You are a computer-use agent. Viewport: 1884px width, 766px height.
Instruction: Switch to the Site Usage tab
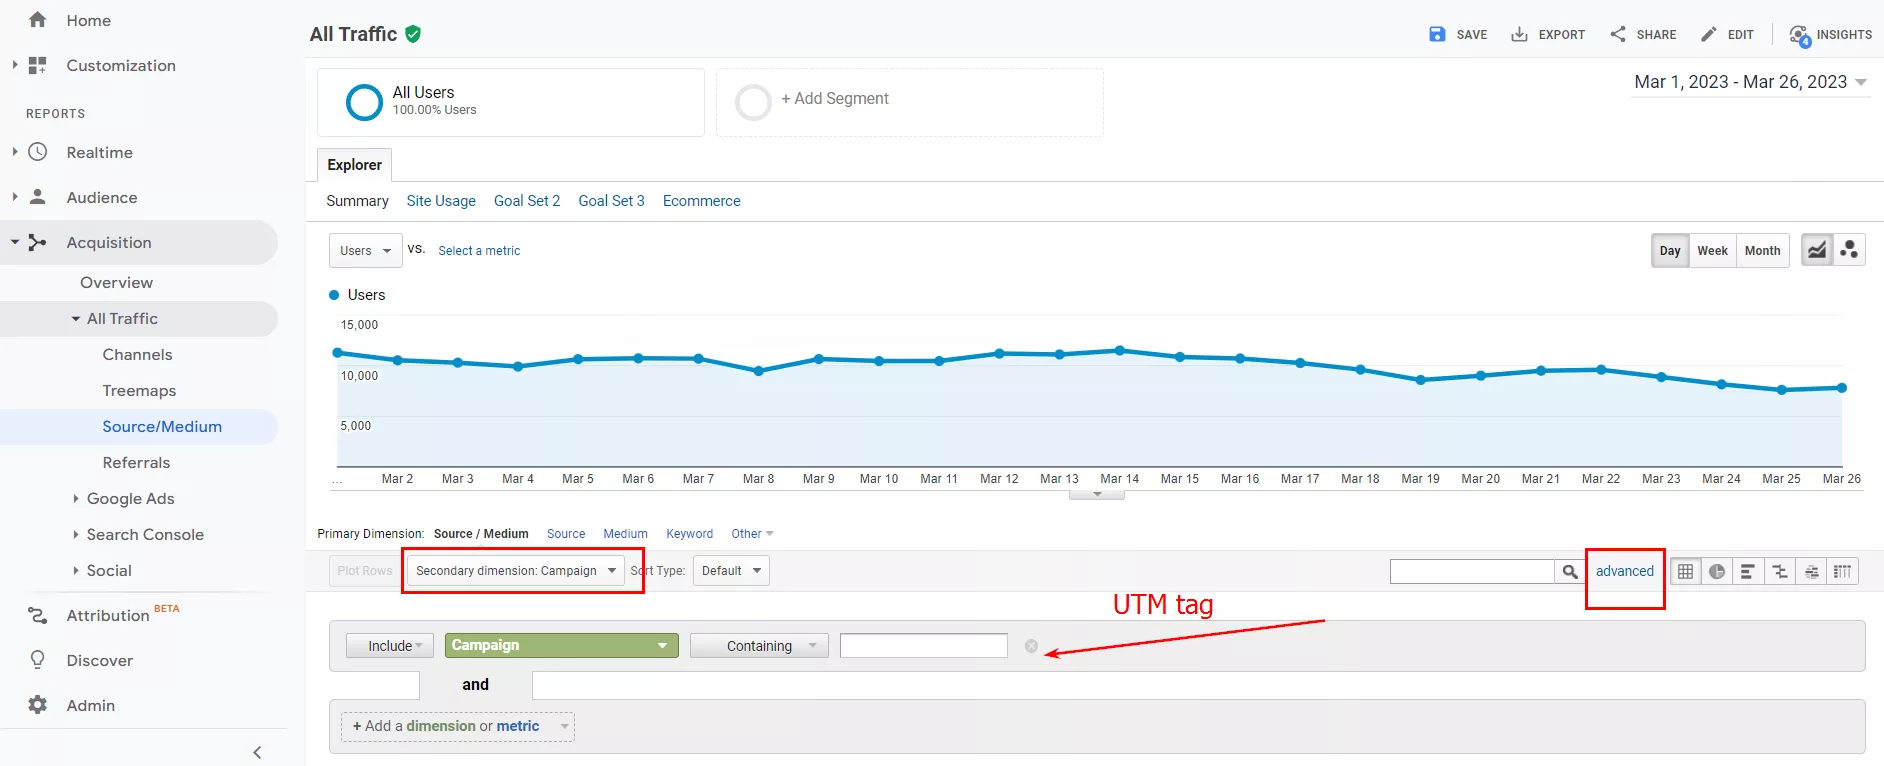(x=441, y=201)
